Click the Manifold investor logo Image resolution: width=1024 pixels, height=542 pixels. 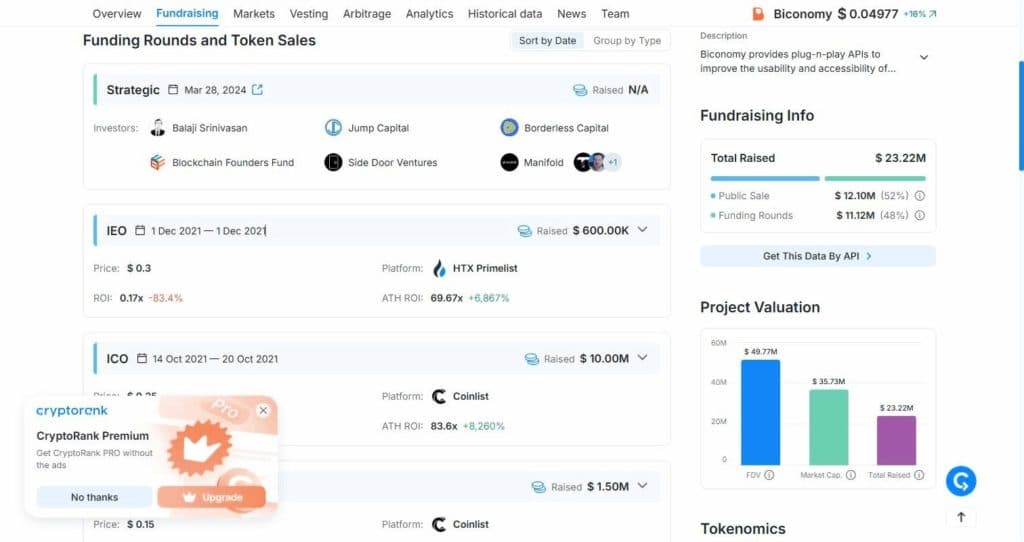click(x=509, y=162)
